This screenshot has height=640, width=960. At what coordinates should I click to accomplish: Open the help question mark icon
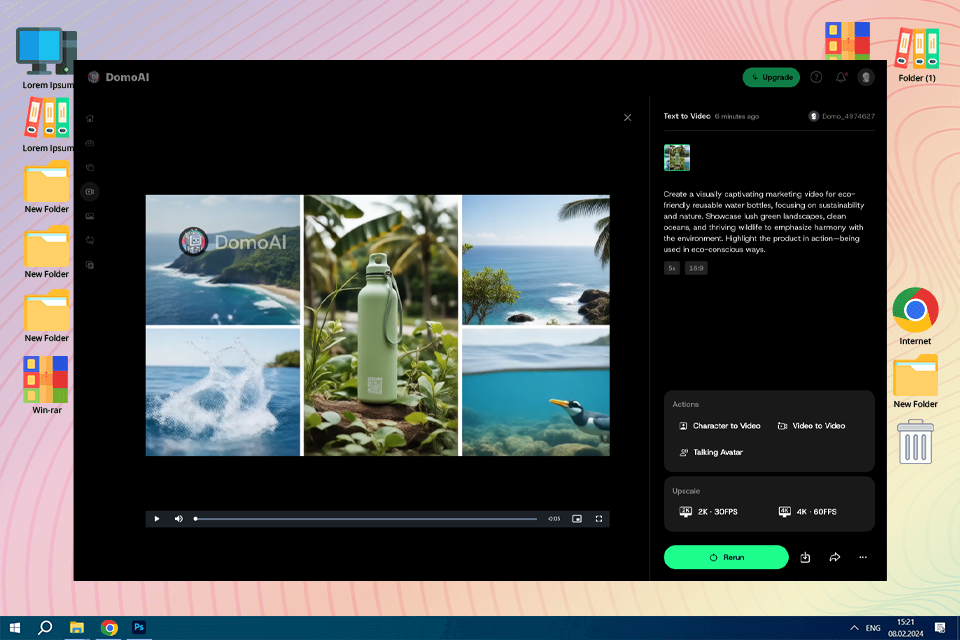[816, 77]
